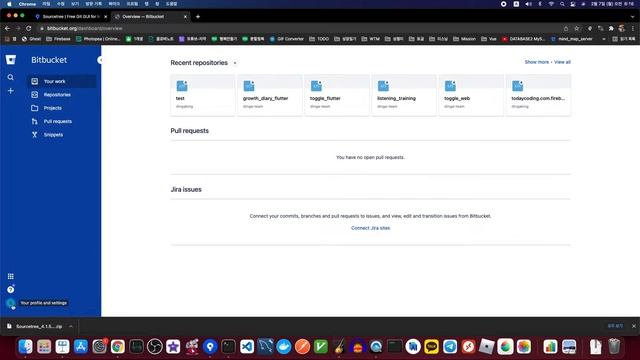Close the Overview — Bitbucket tab
Screen dimensions: 640x360
(x=185, y=17)
